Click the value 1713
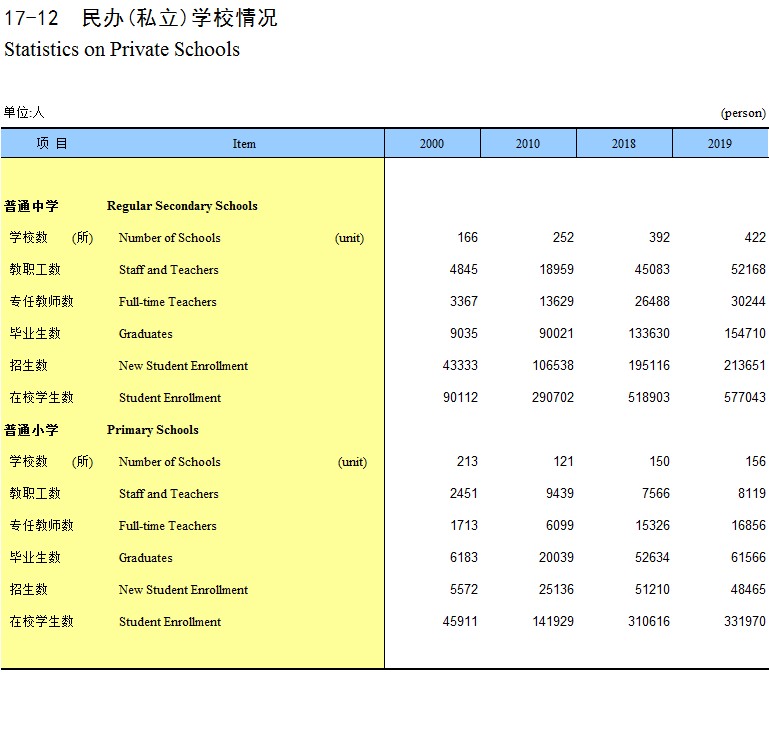The height and width of the screenshot is (734, 769). [464, 526]
